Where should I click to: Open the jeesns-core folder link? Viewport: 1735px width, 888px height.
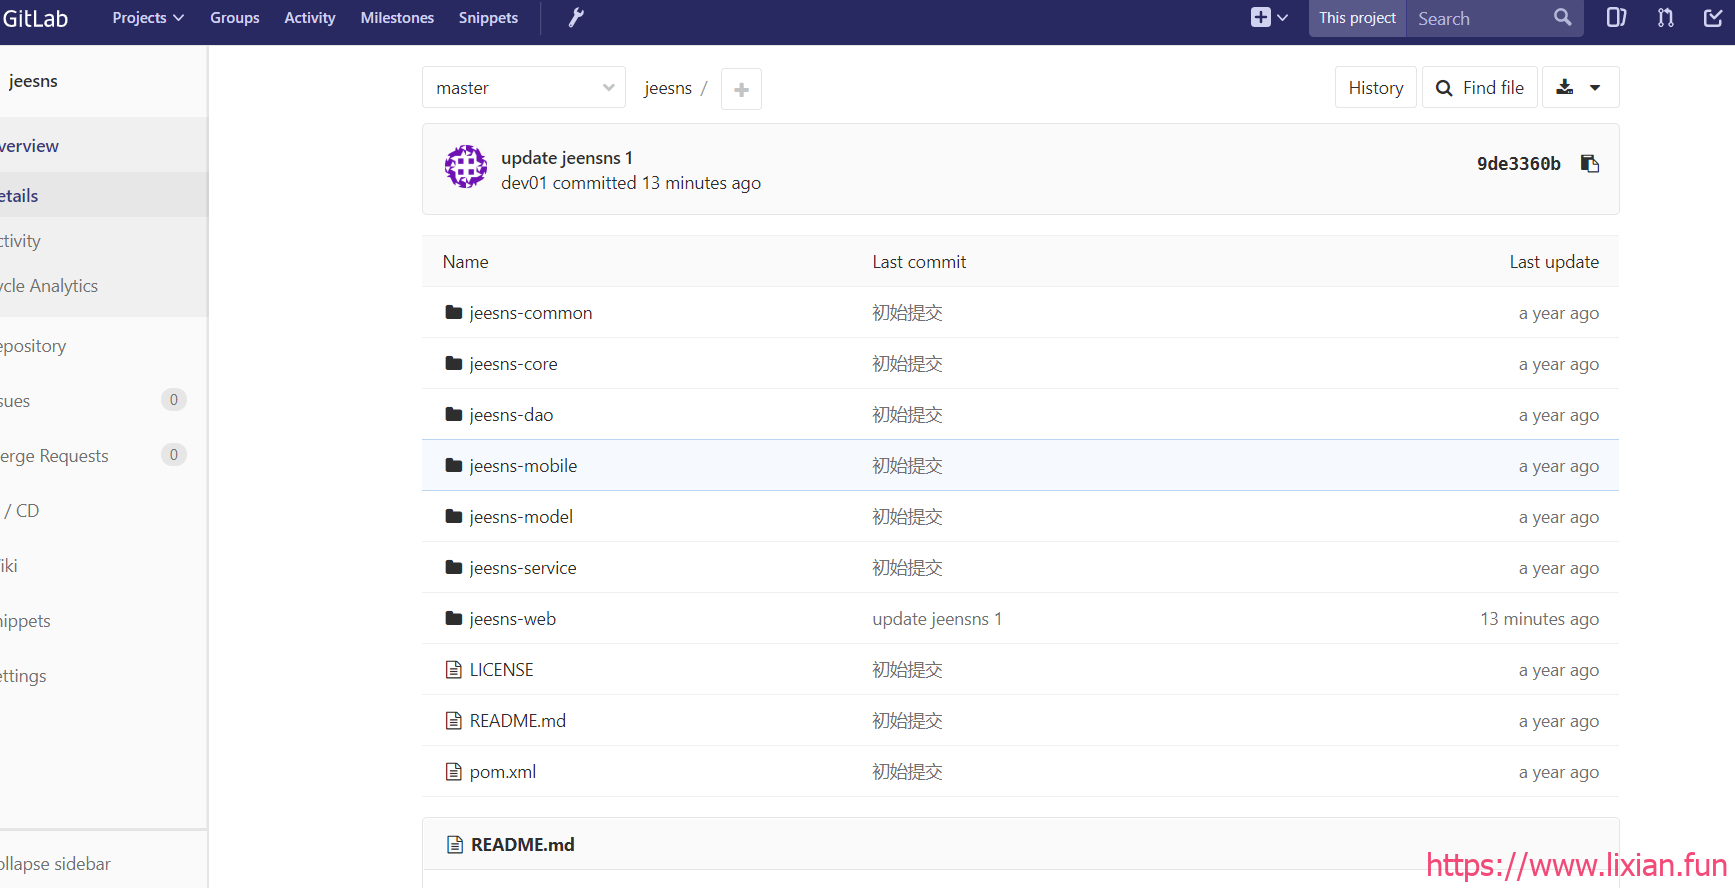[514, 364]
